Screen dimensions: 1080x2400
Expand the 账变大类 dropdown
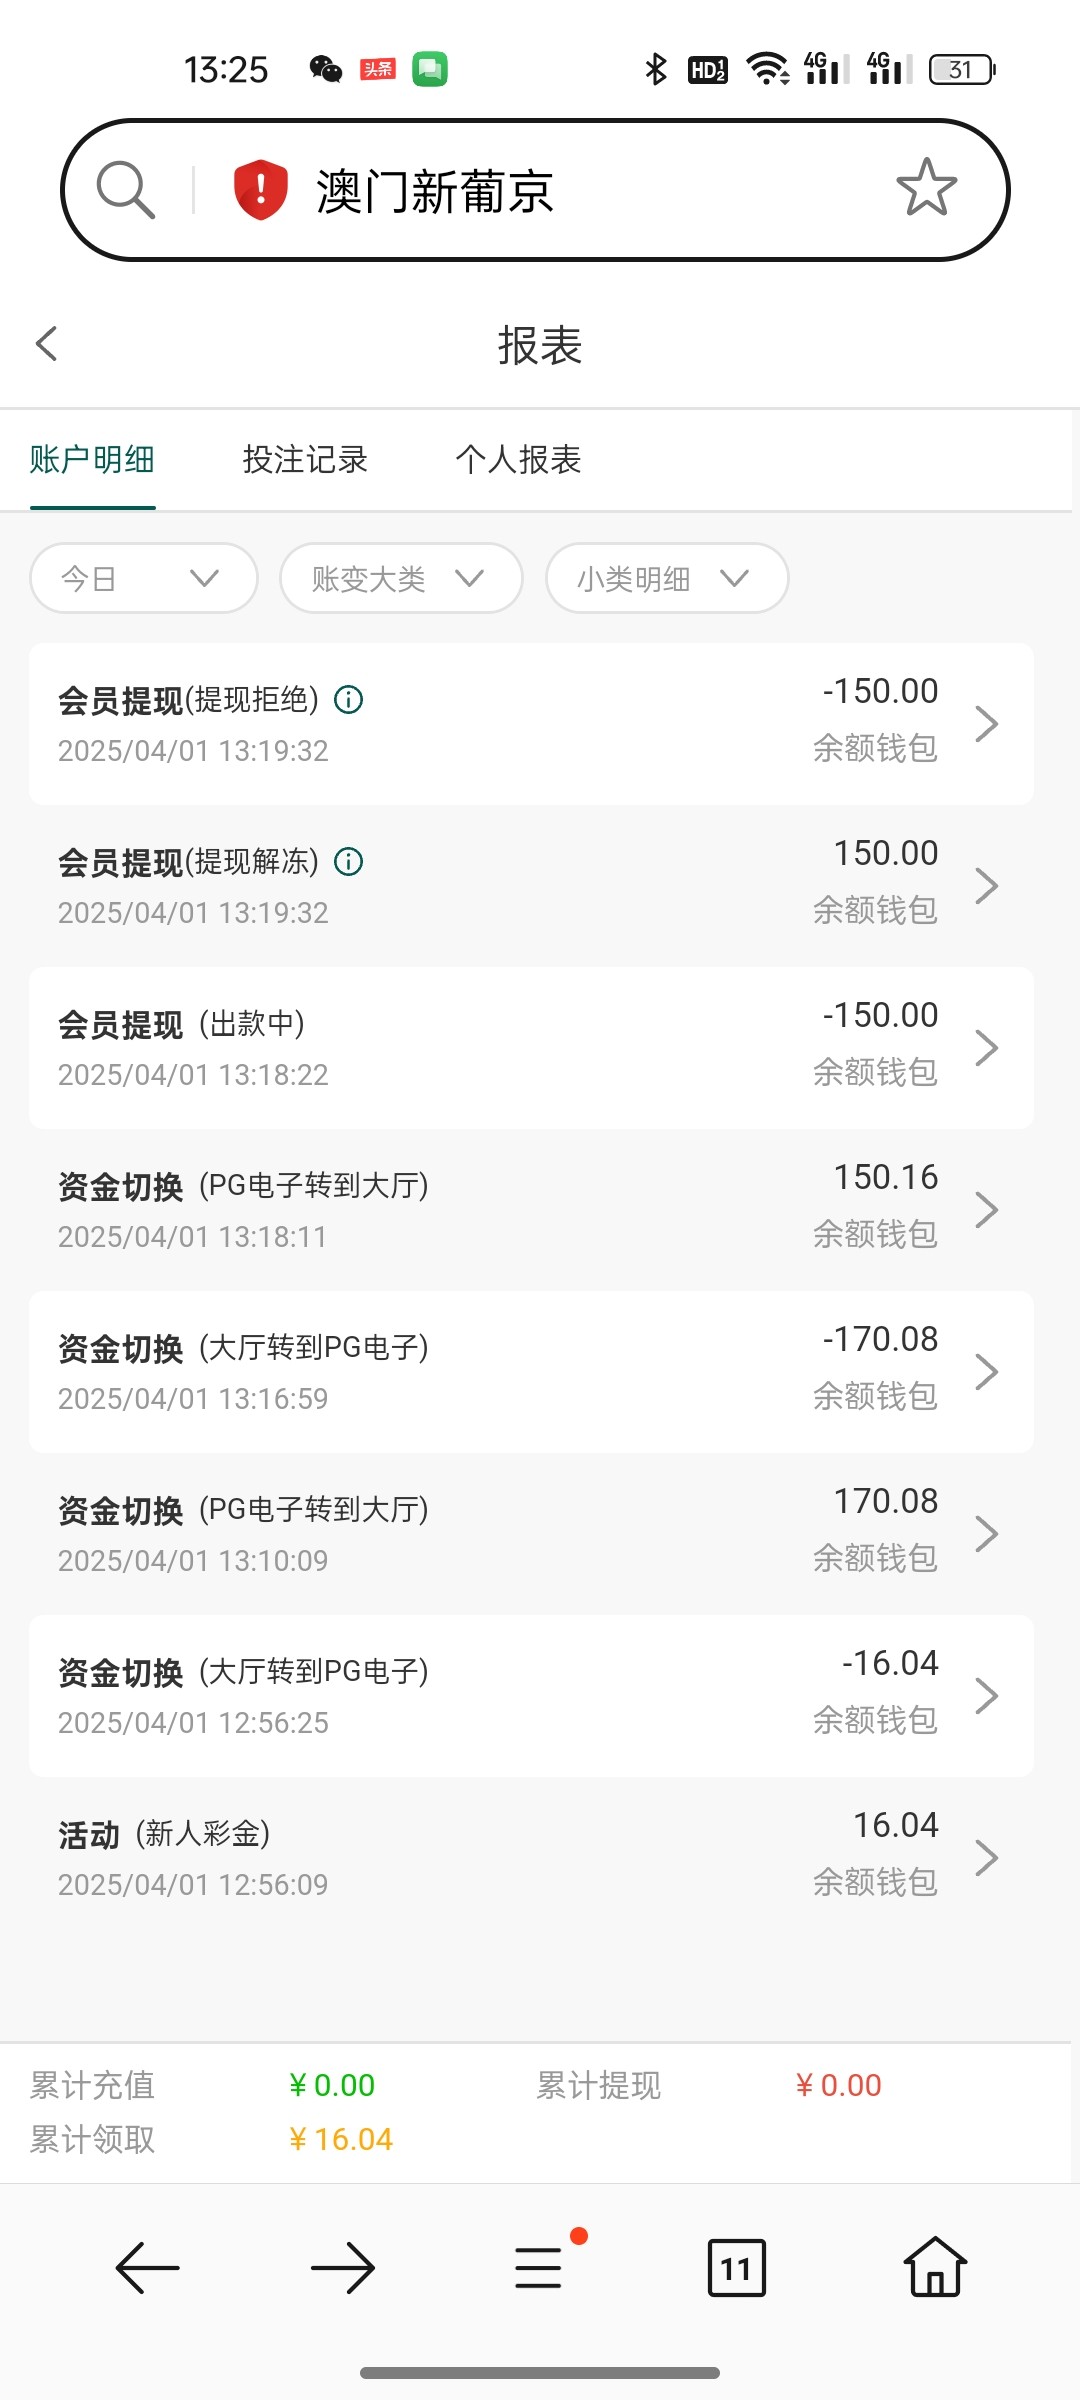[401, 578]
